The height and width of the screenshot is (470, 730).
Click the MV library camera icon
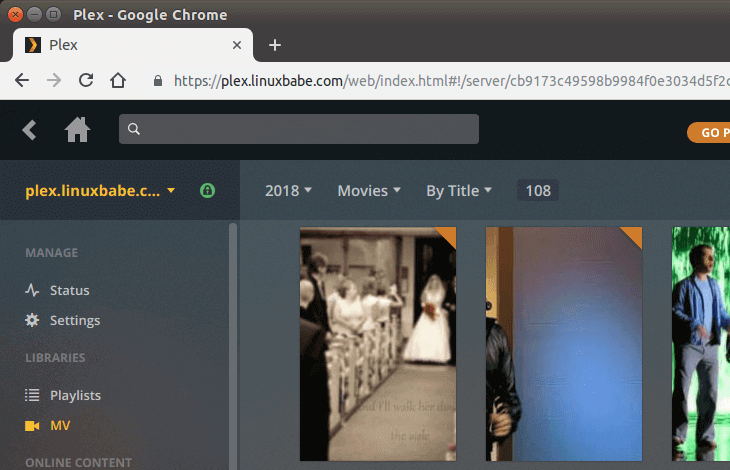[32, 425]
